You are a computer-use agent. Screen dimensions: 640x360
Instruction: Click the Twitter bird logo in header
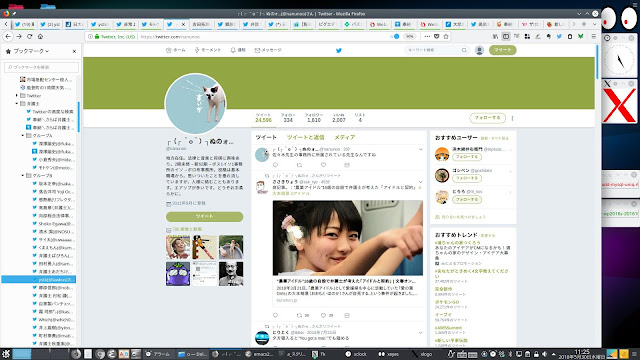pos(338,51)
